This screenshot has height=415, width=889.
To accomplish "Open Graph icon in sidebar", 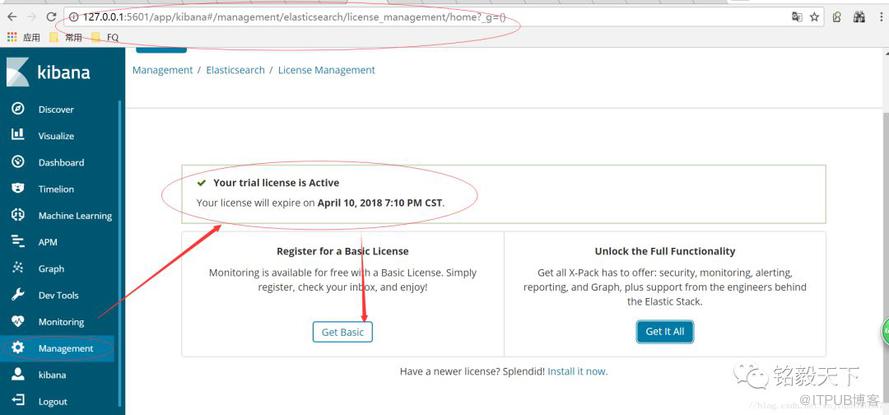I will (18, 268).
